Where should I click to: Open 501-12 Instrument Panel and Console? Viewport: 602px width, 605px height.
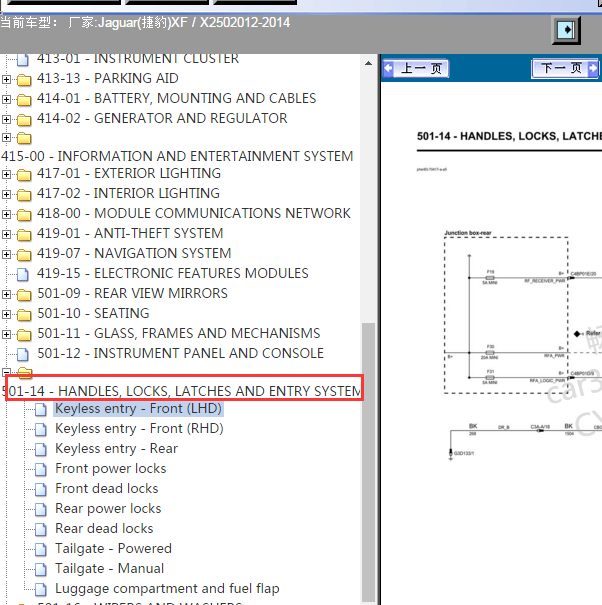click(x=180, y=353)
